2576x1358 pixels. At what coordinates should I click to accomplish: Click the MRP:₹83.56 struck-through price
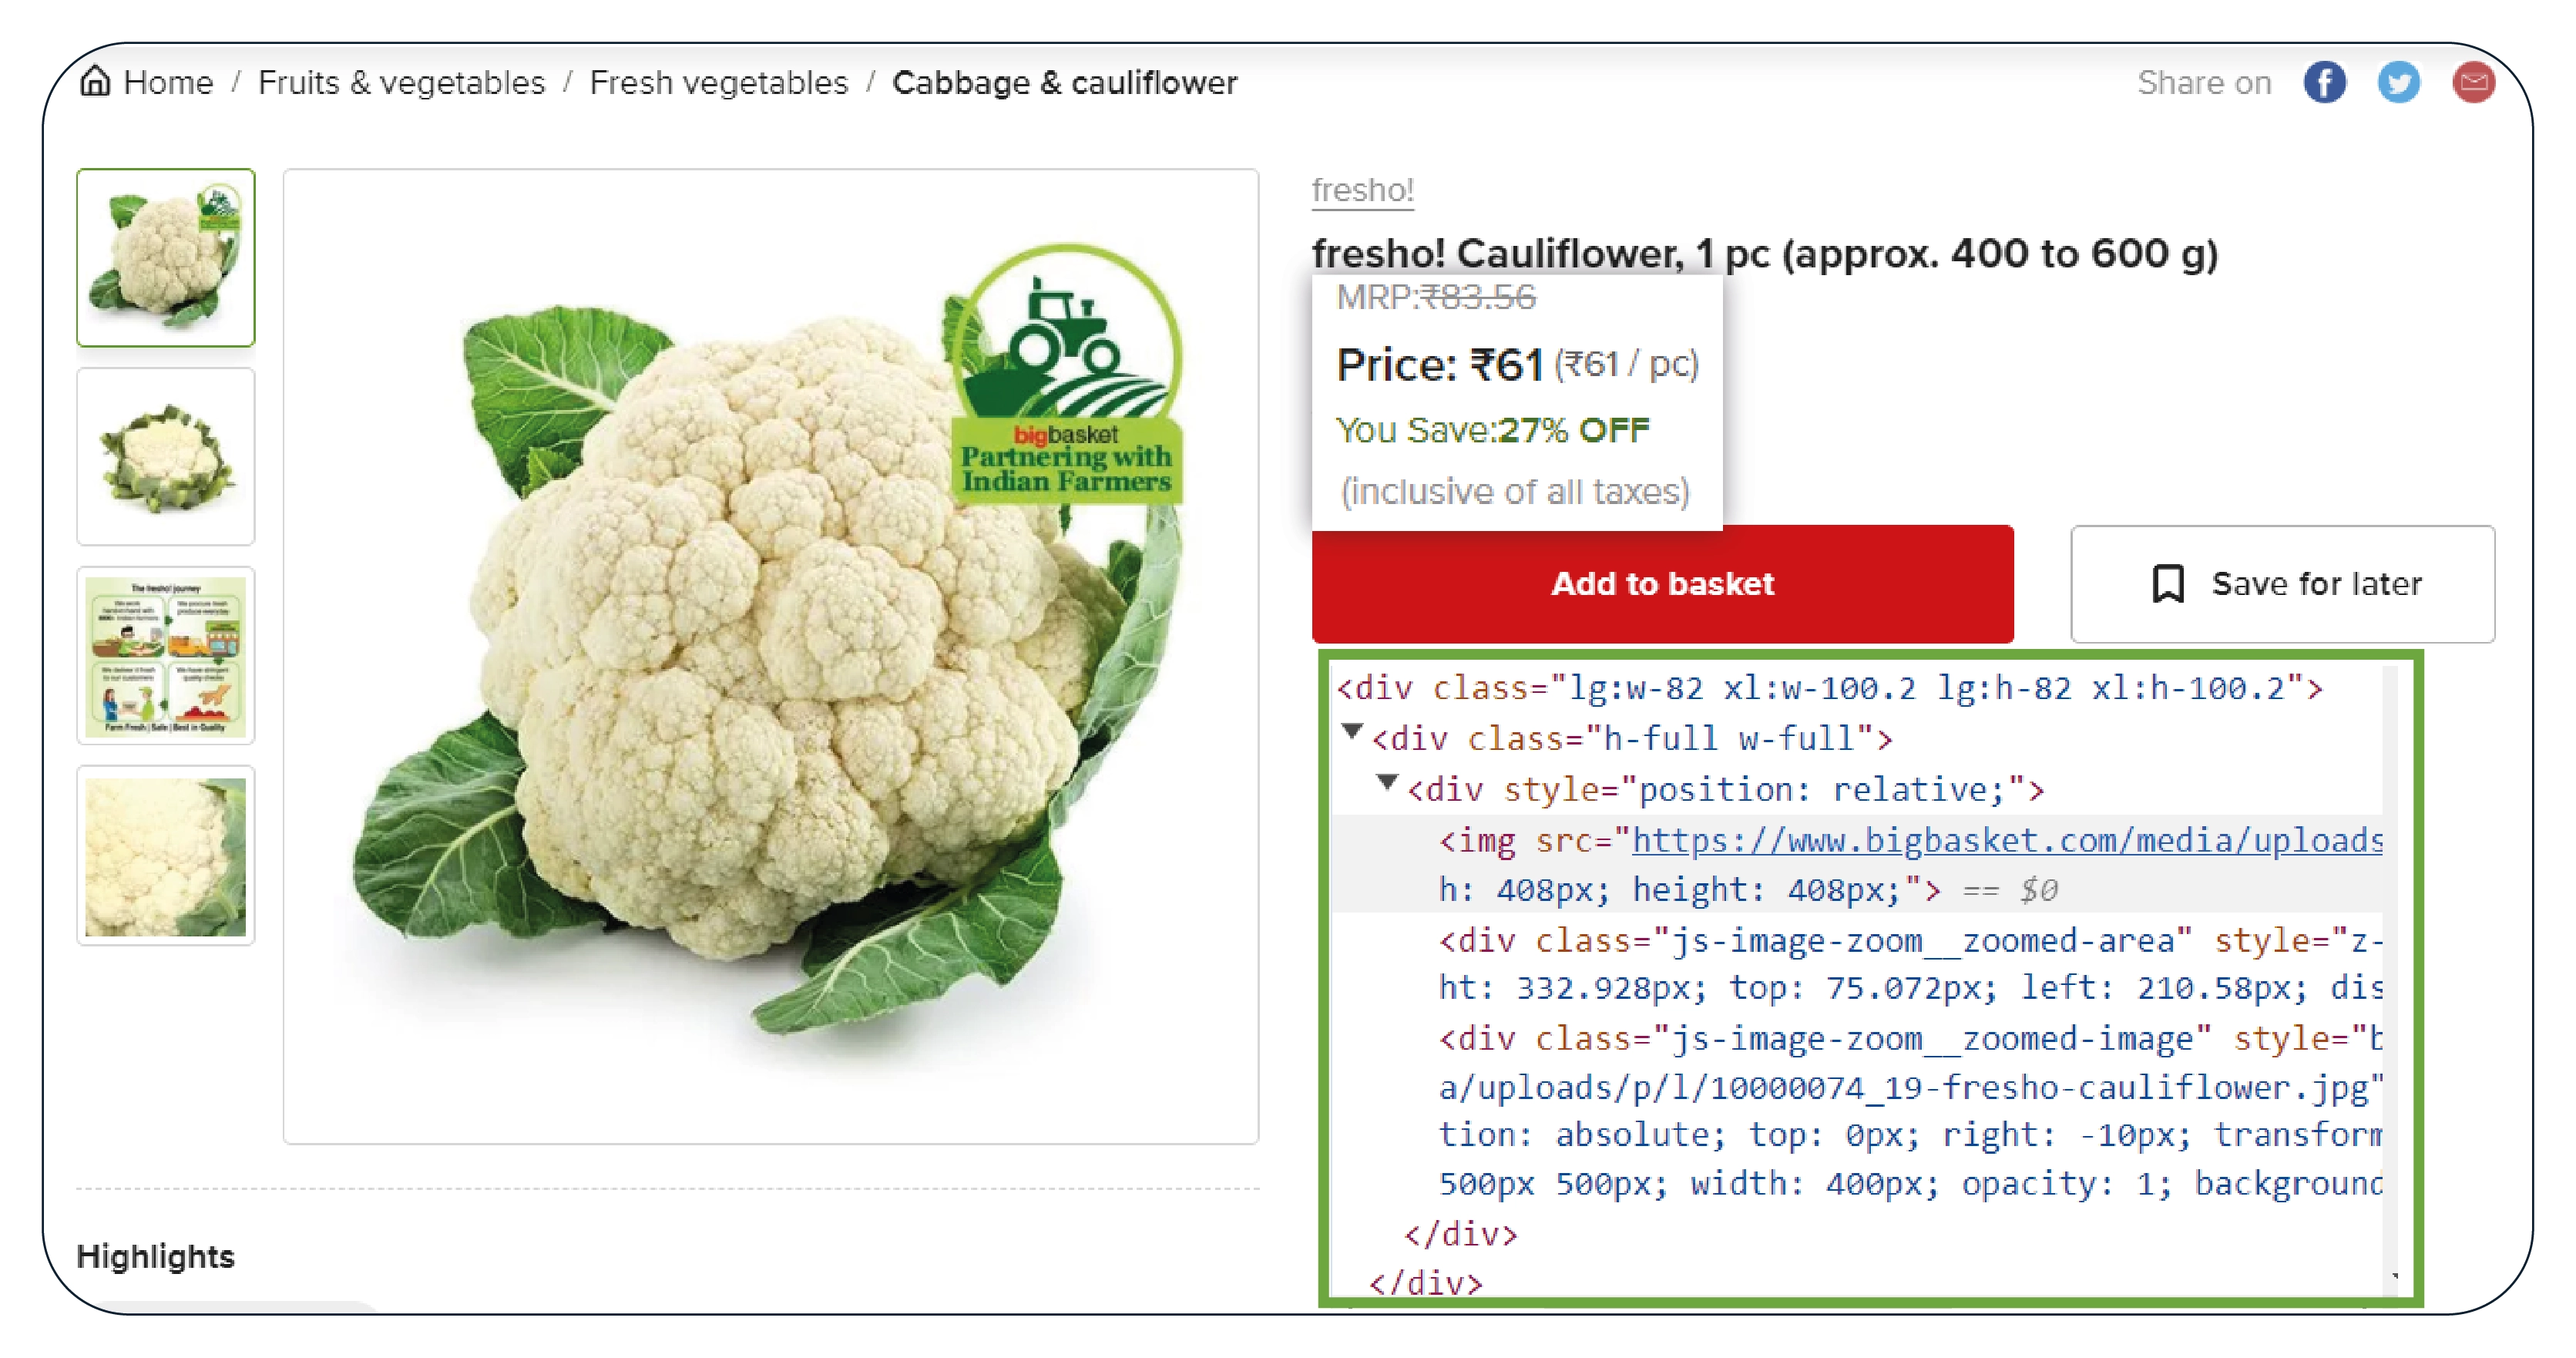tap(1436, 298)
